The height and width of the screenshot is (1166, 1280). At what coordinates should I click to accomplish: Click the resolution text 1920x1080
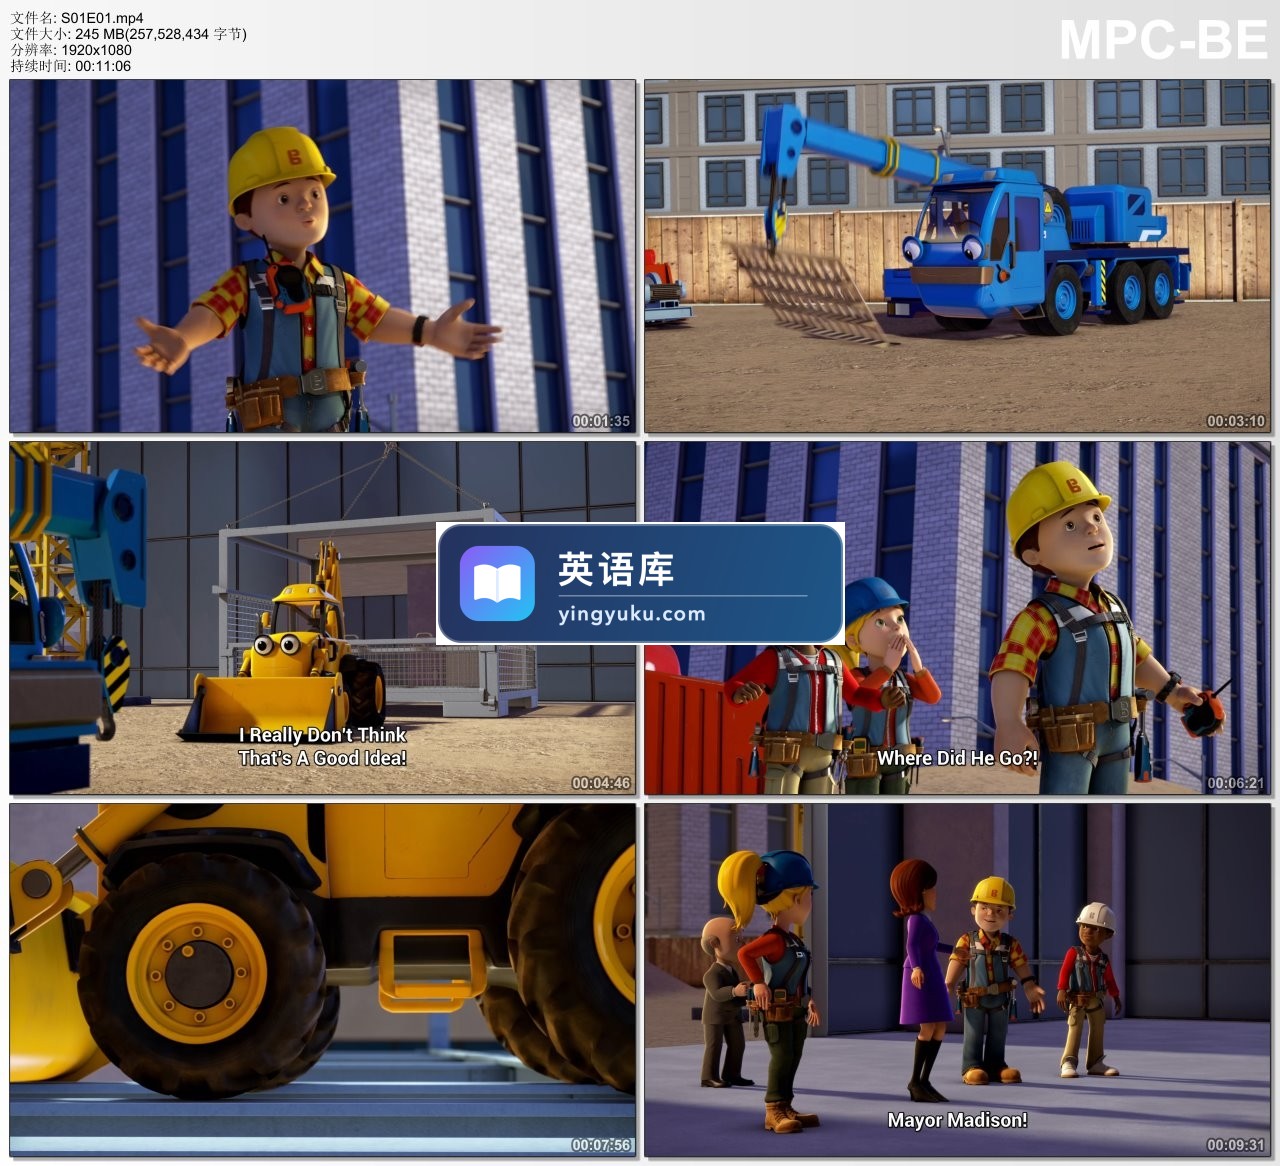point(95,50)
